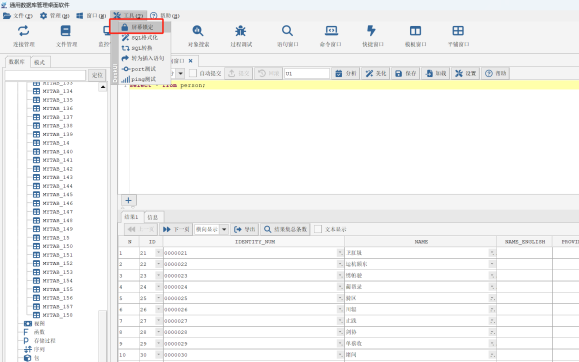The image size is (579, 362).
Task: Click 加载 load file button
Action: click(435, 74)
